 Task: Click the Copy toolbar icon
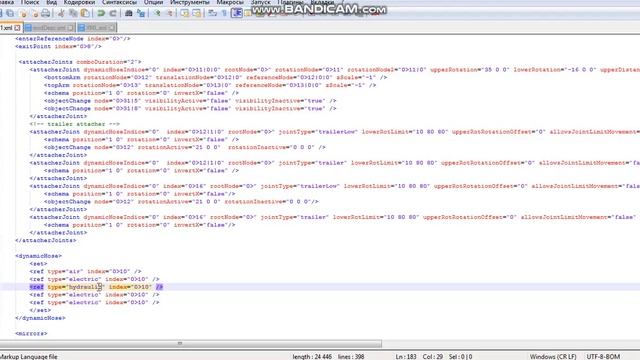coord(73,13)
